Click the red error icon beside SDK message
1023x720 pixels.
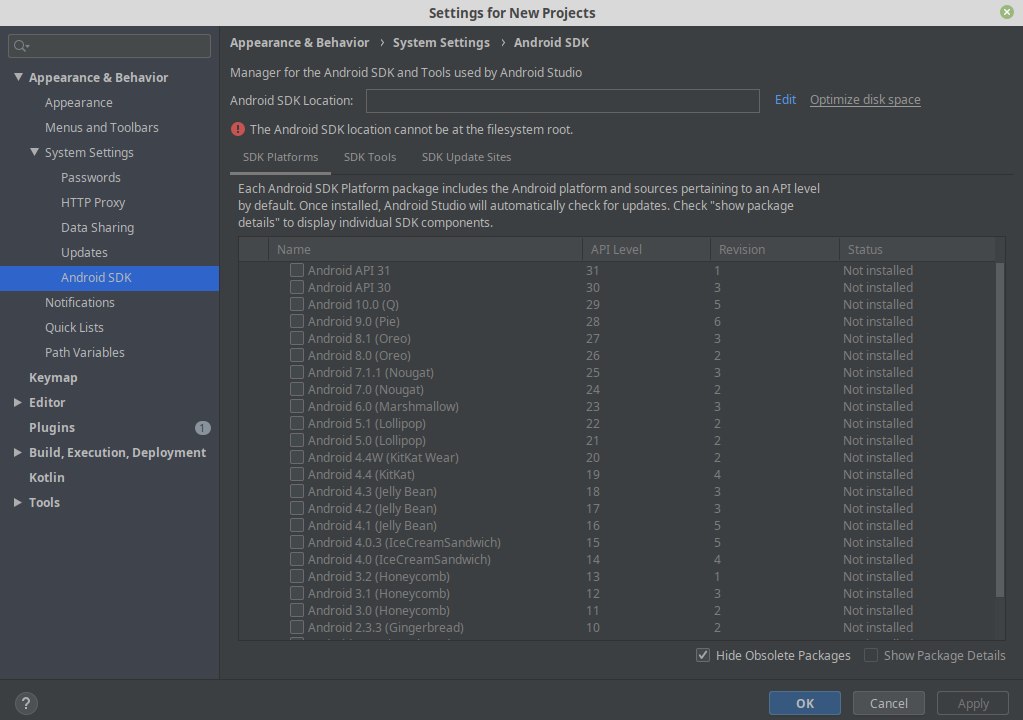(x=237, y=129)
